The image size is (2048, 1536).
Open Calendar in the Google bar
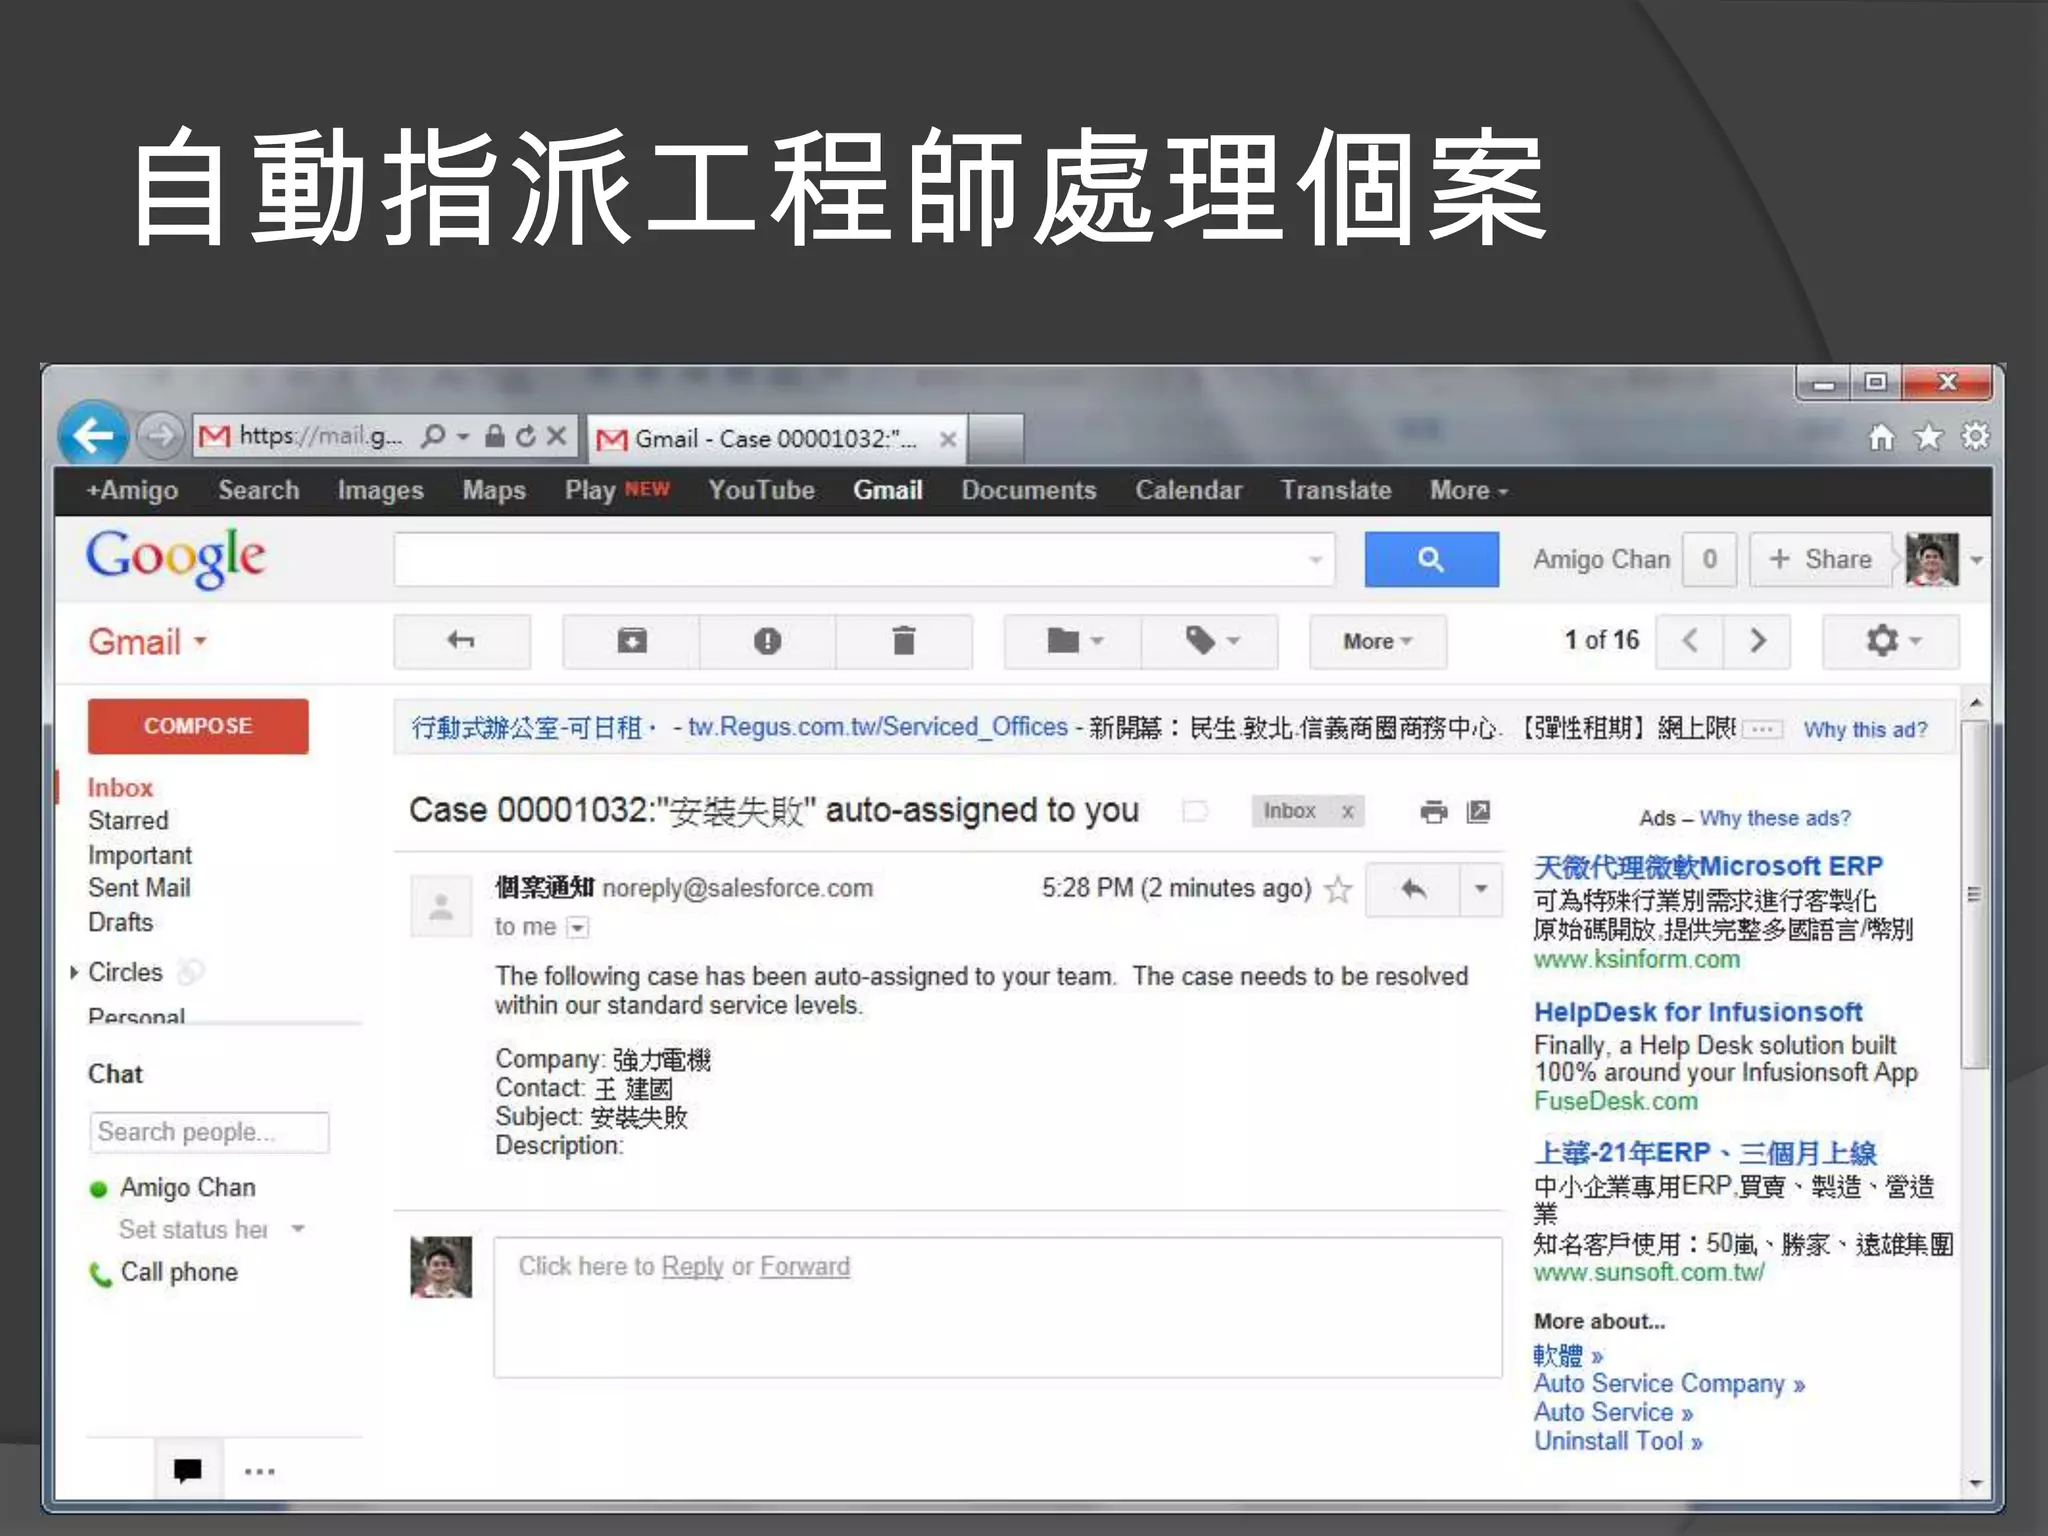point(1188,490)
